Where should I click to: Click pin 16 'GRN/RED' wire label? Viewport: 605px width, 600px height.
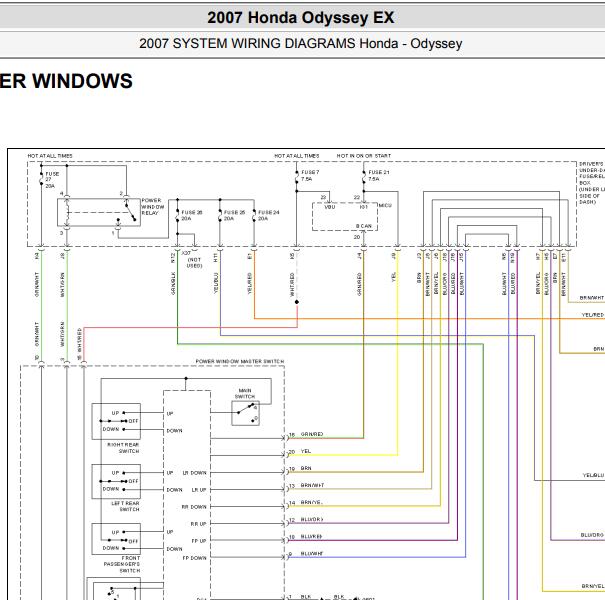click(x=312, y=434)
